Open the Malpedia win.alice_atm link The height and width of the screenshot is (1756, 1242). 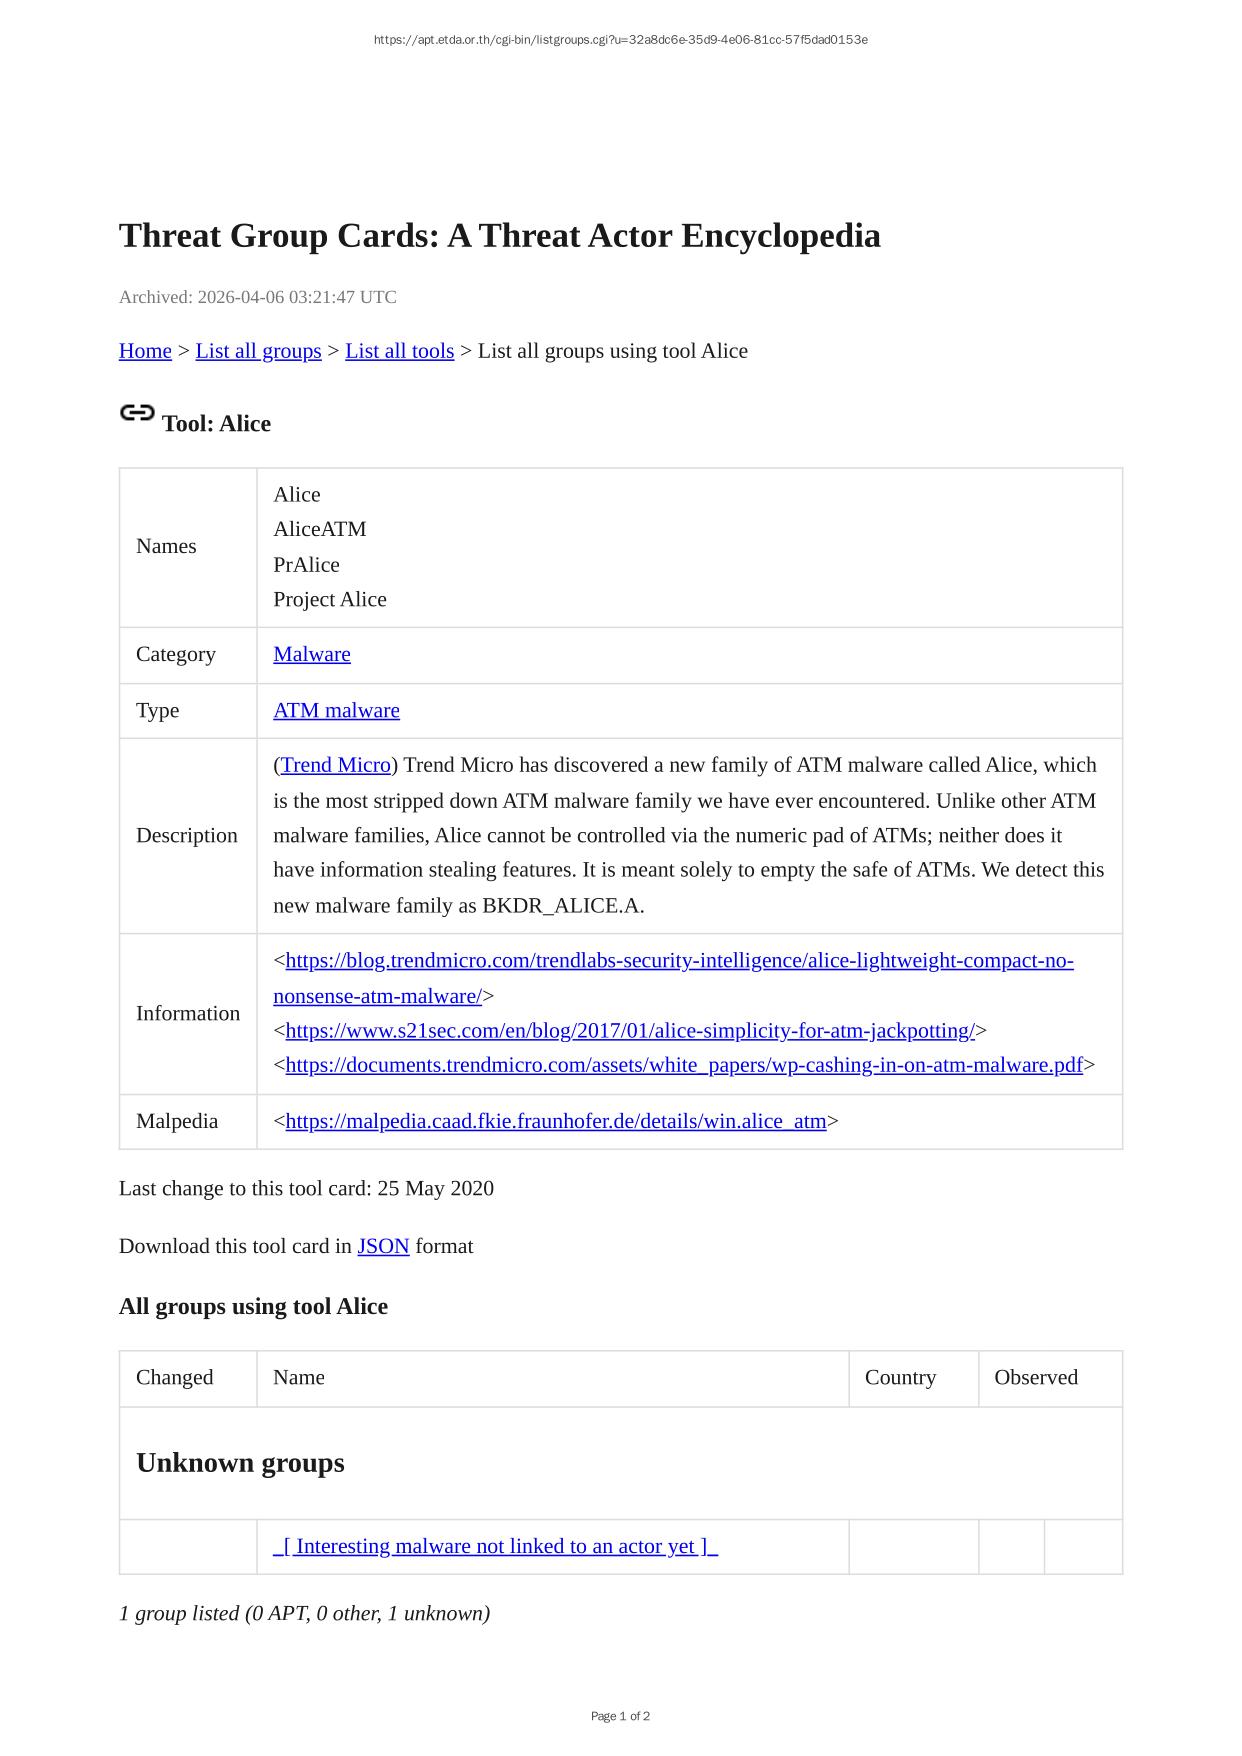point(556,1121)
